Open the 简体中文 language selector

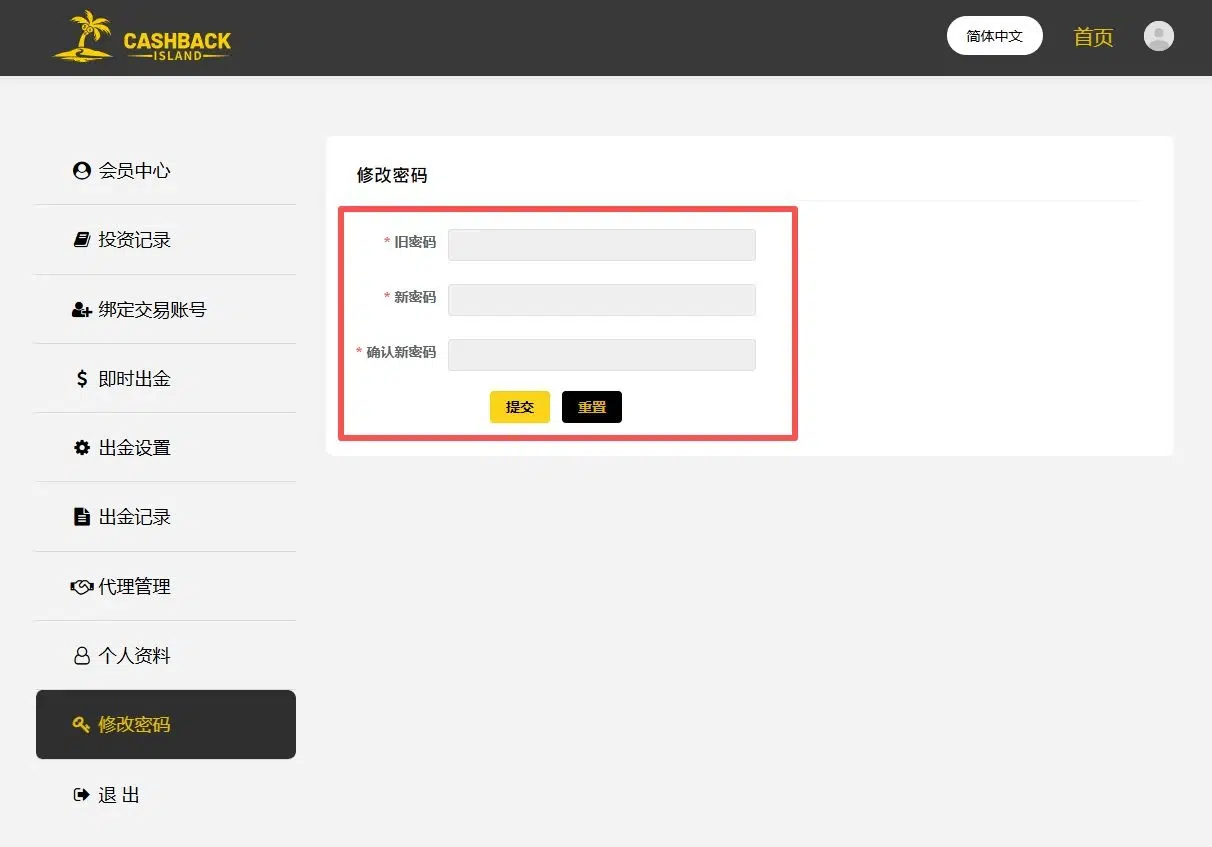click(x=995, y=36)
